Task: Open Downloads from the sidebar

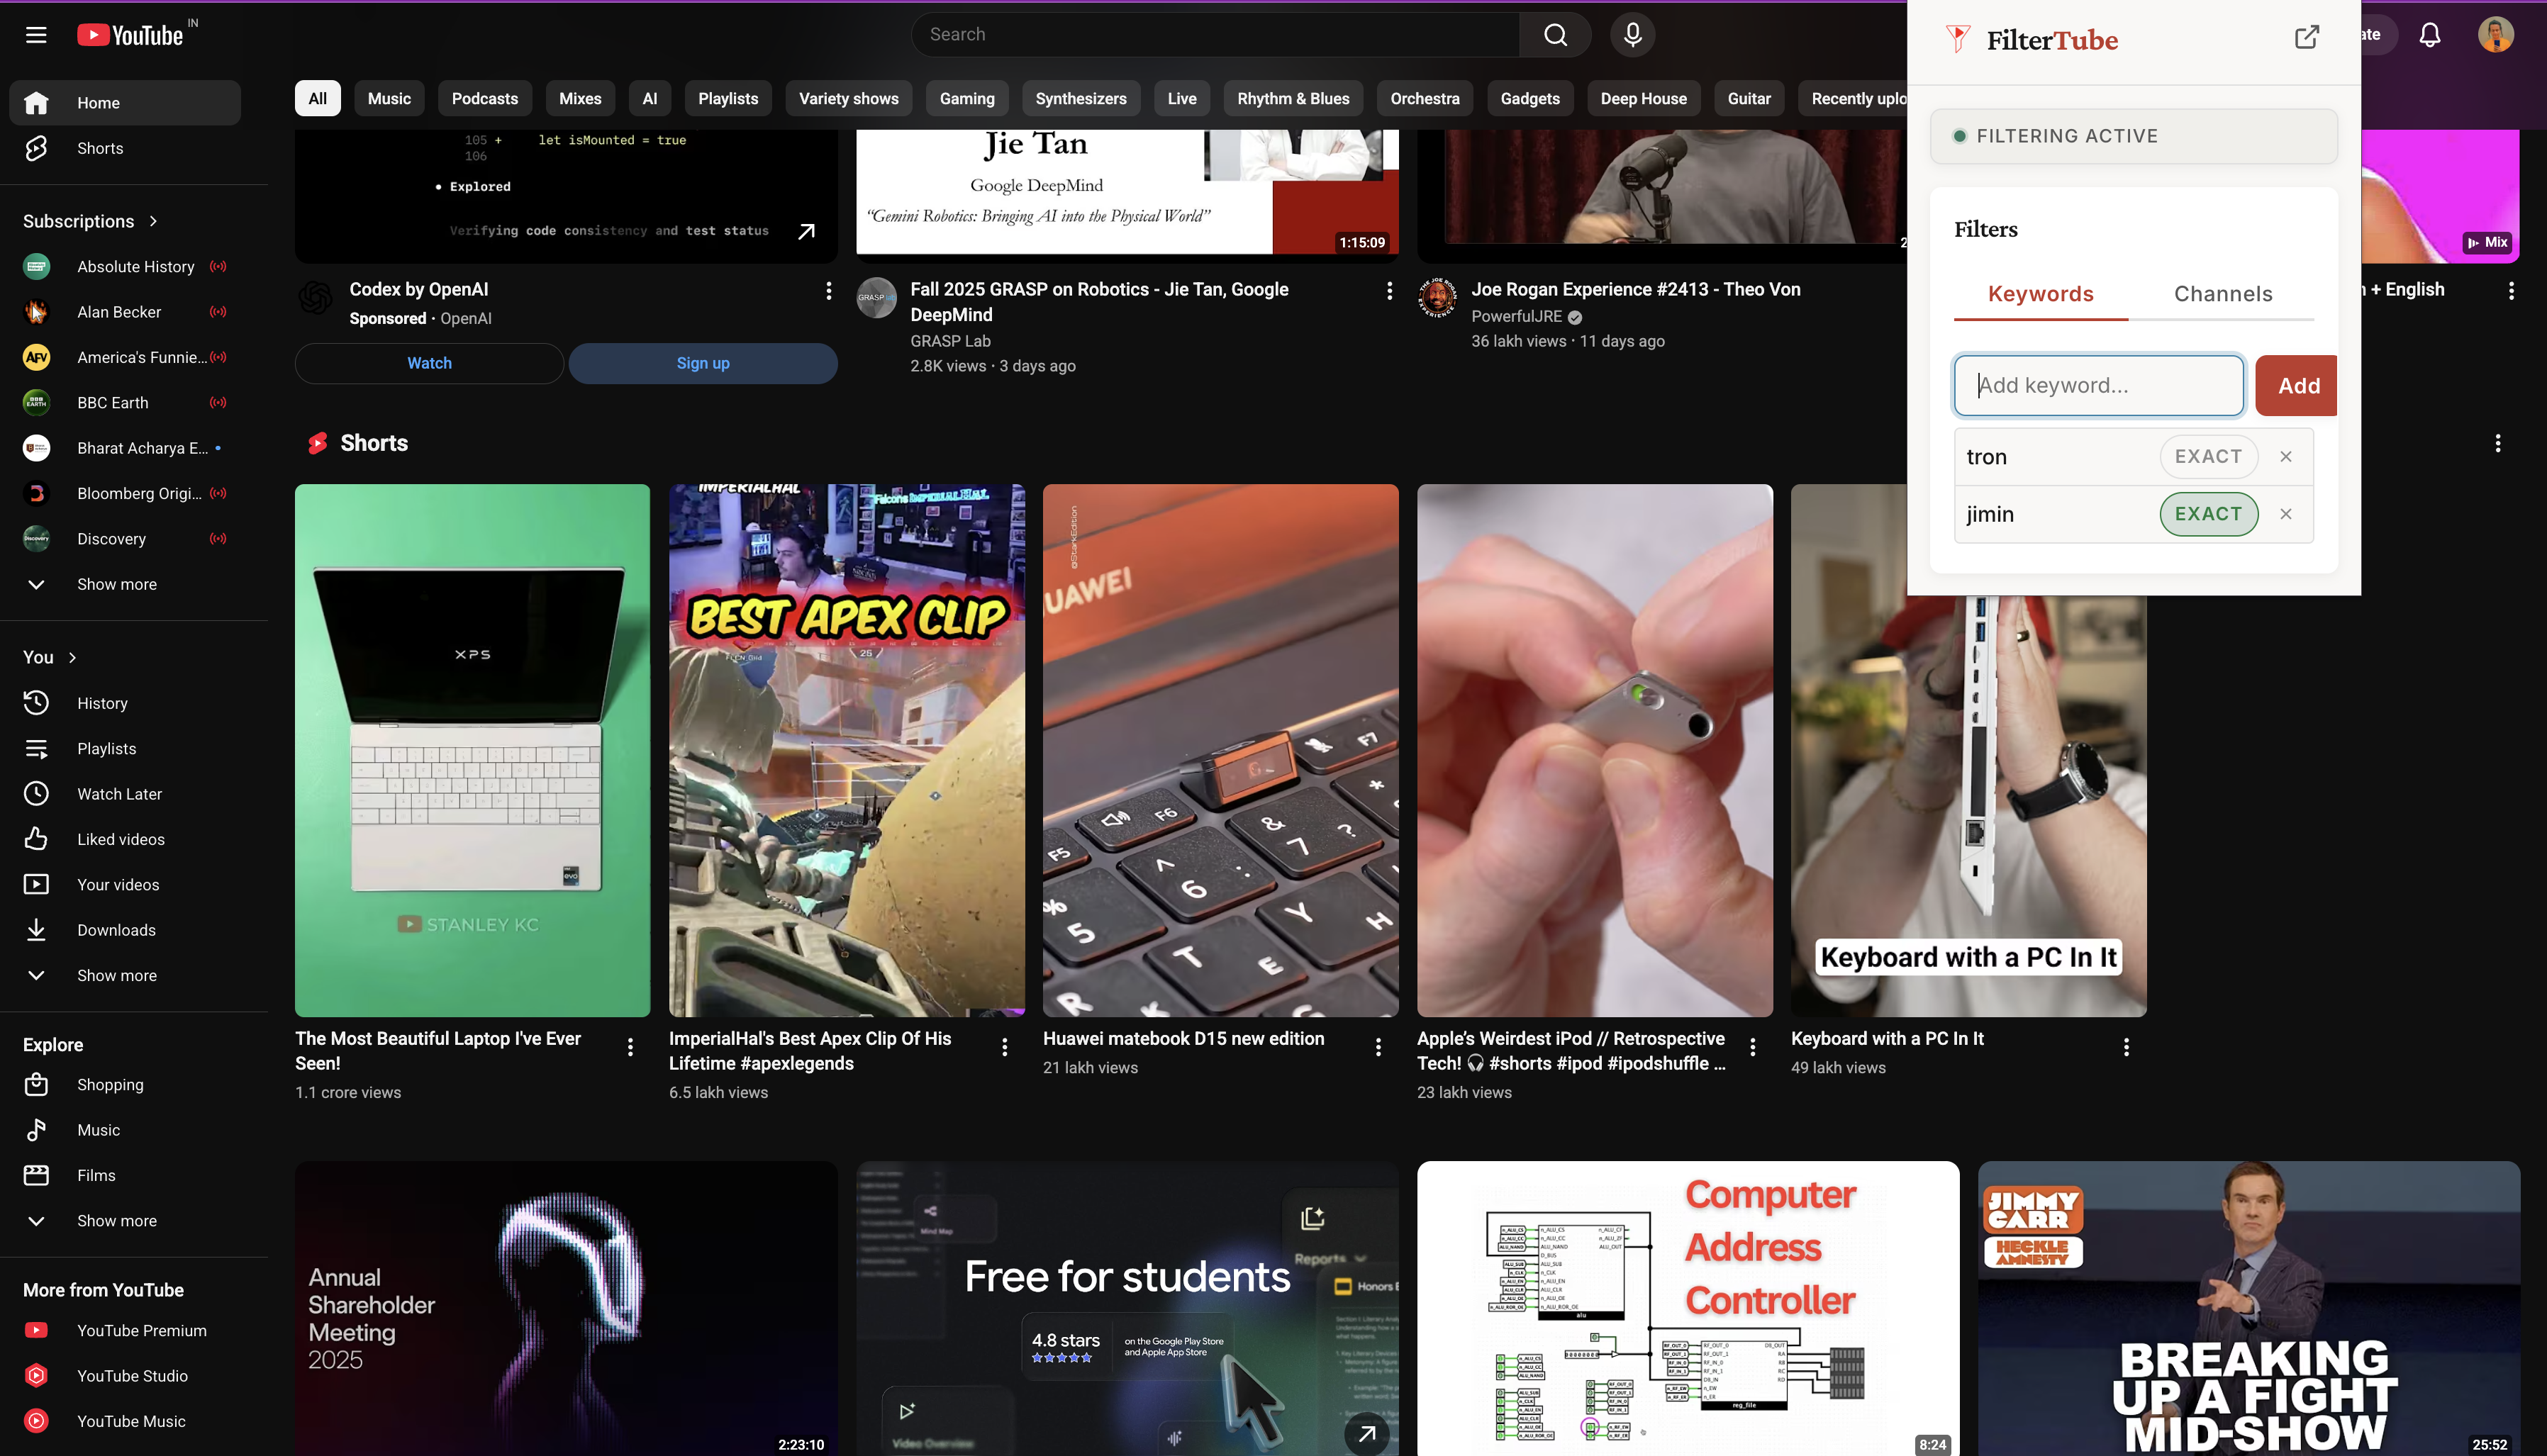Action: [117, 930]
